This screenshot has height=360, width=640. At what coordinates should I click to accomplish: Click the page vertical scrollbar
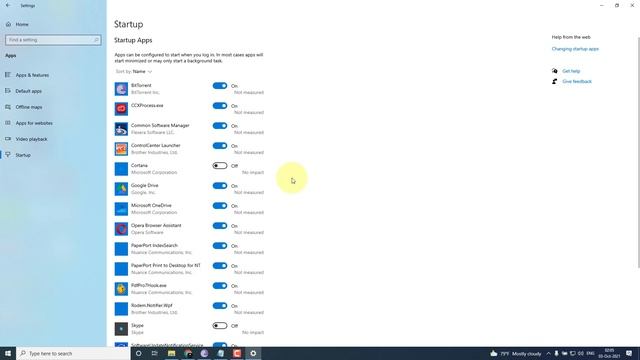pos(638,153)
